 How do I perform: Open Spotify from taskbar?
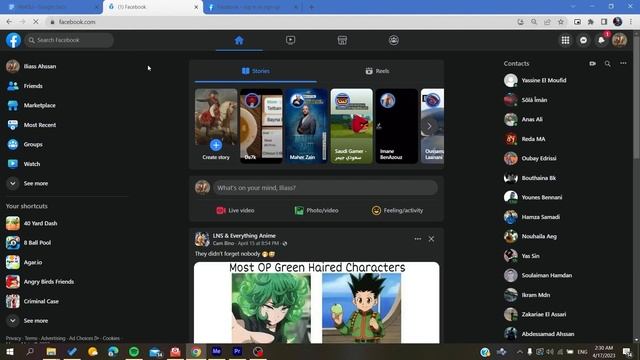pyautogui.click(x=134, y=351)
